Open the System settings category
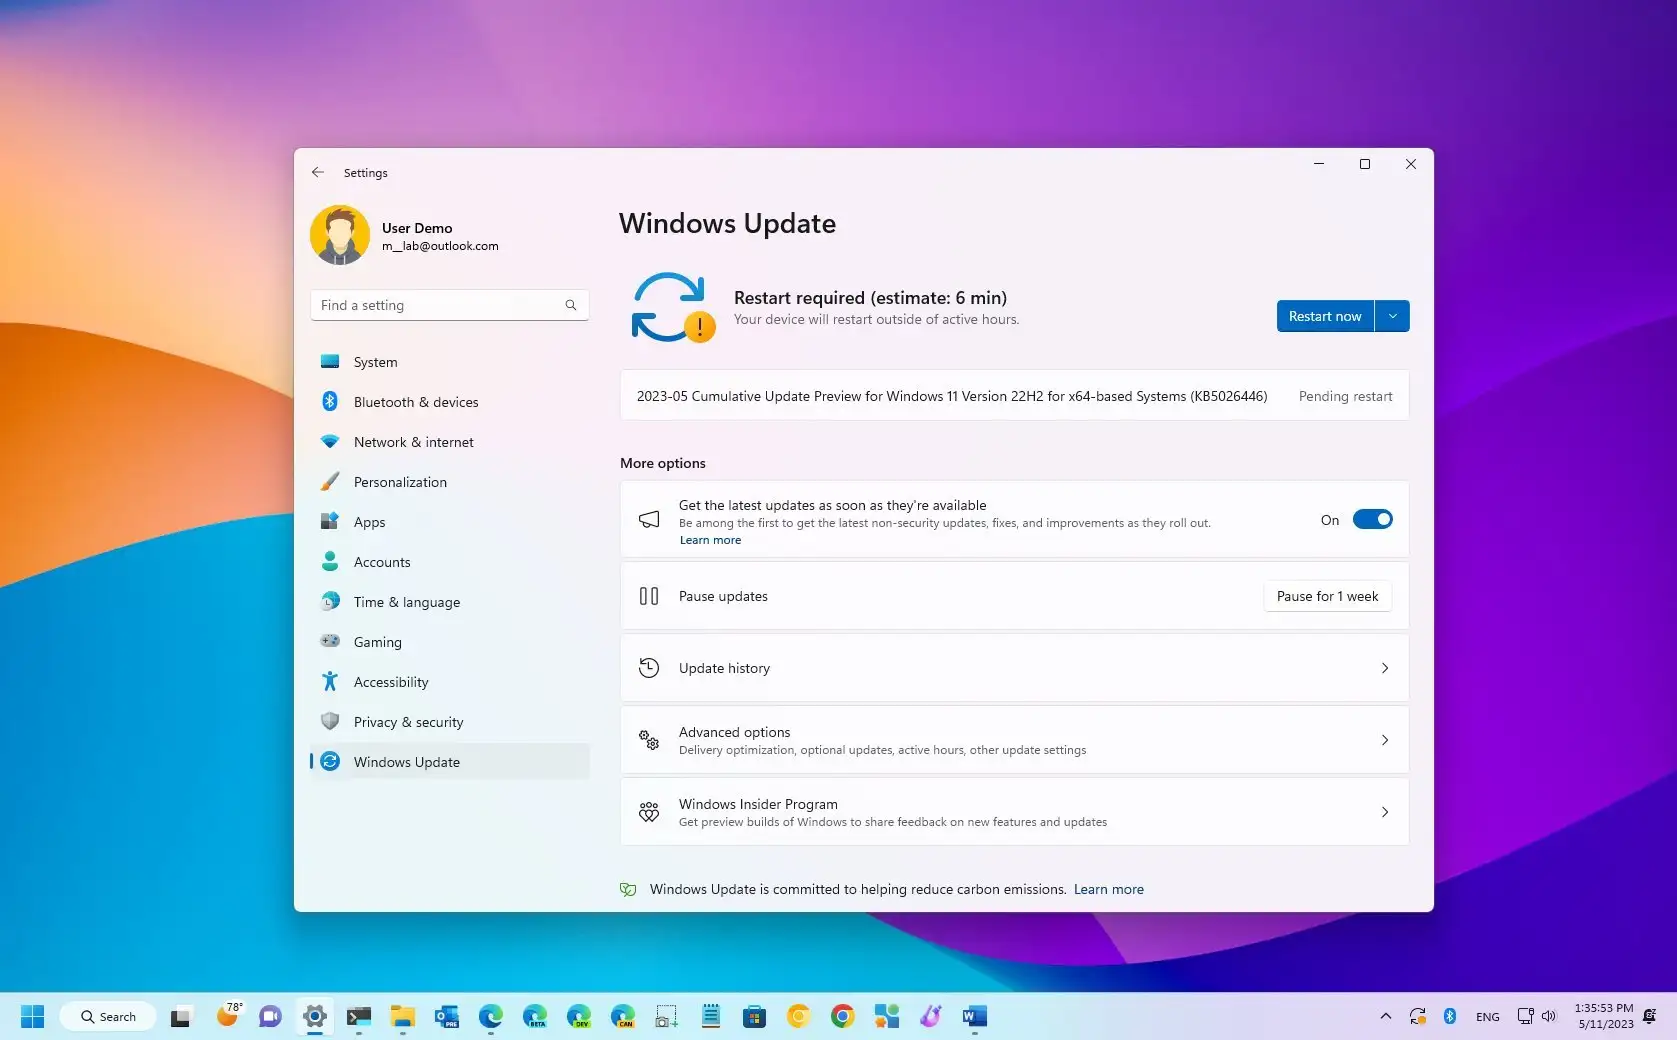The image size is (1677, 1040). 450,362
